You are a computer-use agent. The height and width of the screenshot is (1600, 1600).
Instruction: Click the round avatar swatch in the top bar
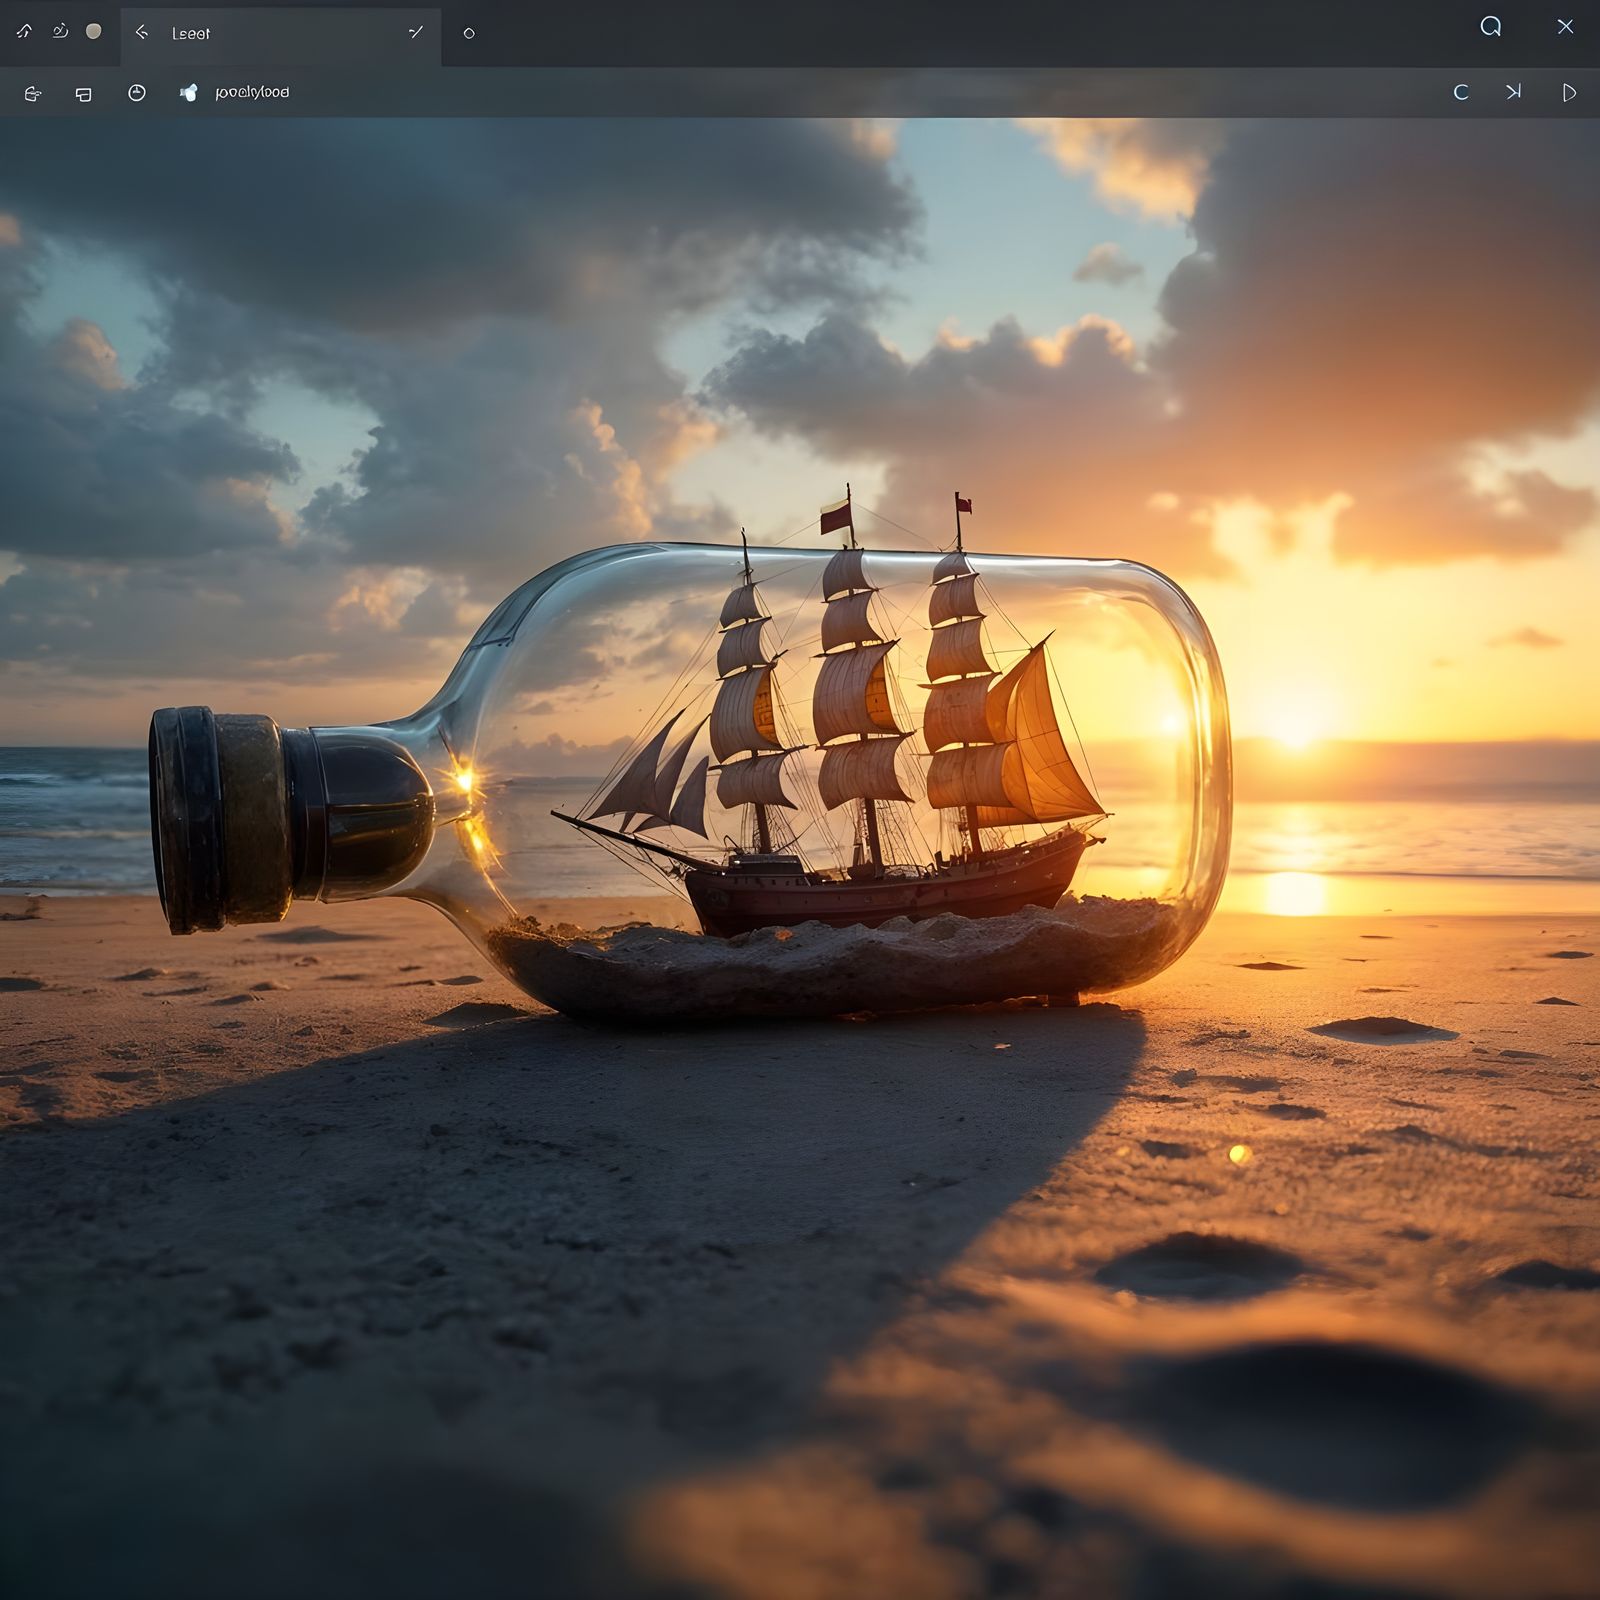93,32
